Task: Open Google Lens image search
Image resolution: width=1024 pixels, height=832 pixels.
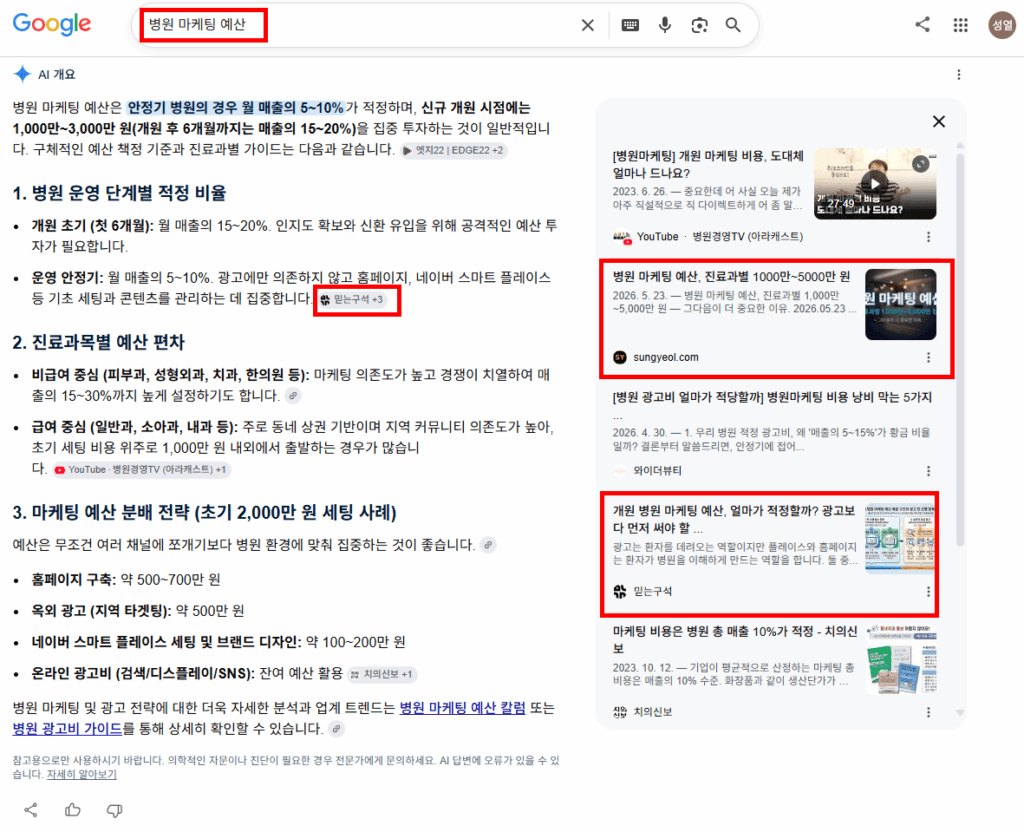Action: [x=699, y=25]
